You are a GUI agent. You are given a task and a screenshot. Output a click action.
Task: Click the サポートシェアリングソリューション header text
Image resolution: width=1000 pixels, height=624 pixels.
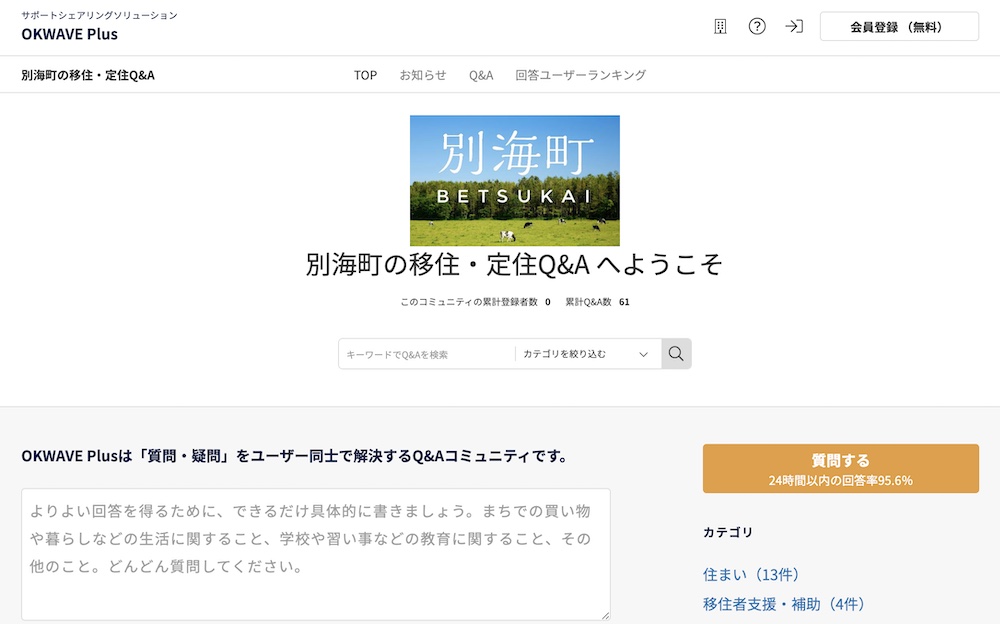(x=100, y=15)
